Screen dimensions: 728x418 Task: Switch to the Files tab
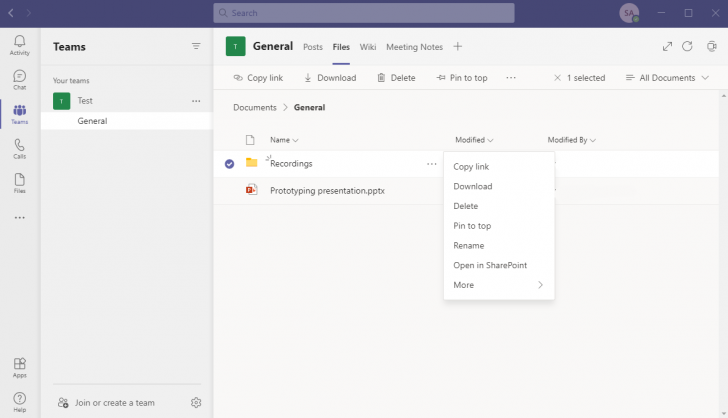point(341,47)
